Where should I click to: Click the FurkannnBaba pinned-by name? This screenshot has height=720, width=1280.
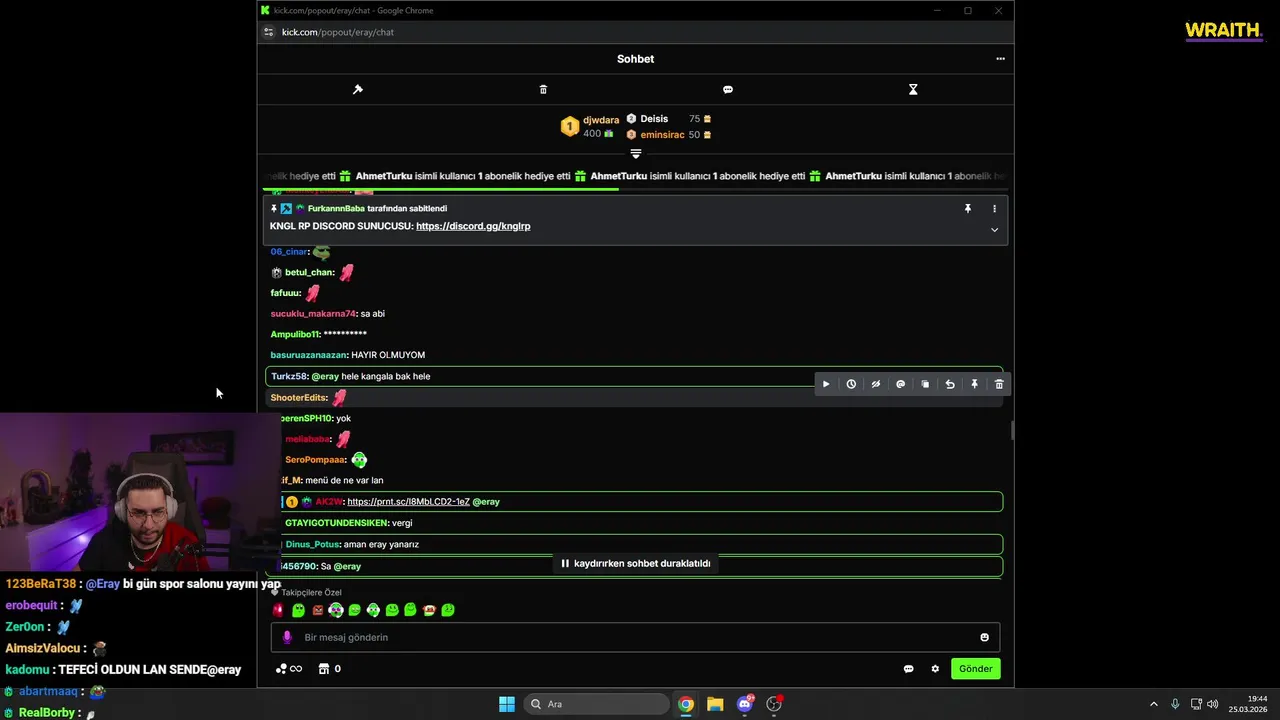336,209
